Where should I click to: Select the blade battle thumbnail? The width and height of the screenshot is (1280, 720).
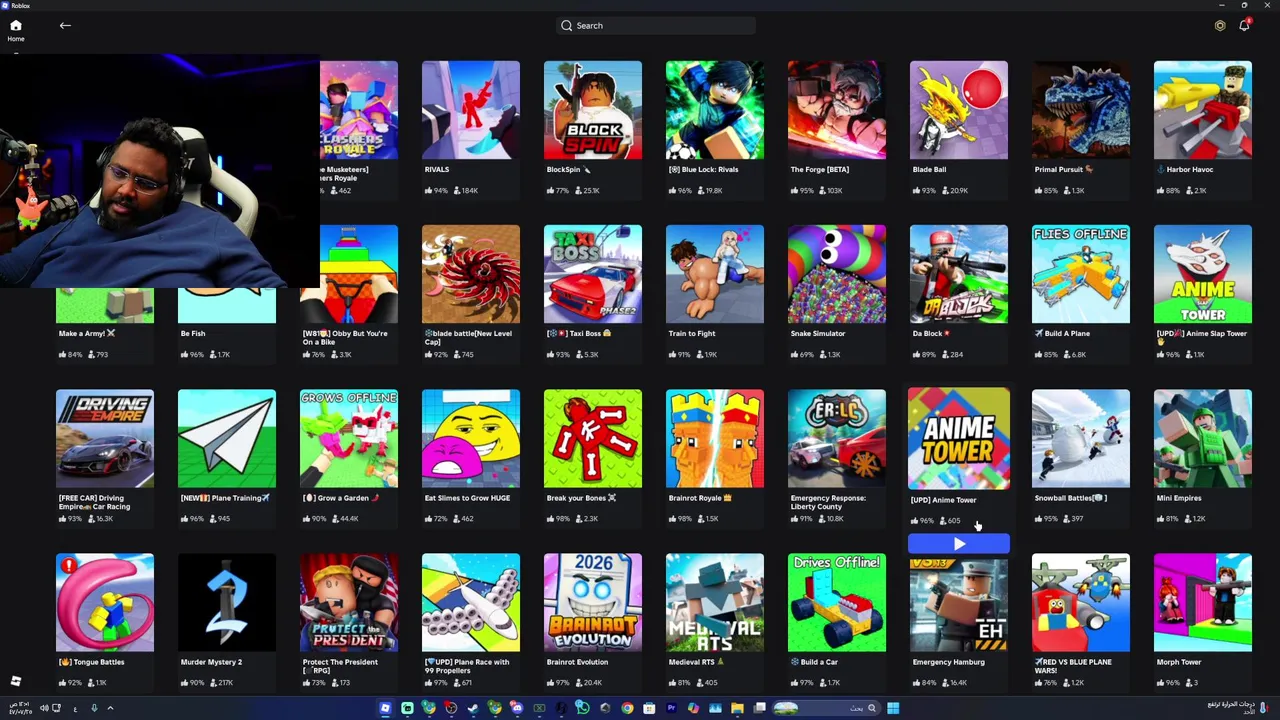tap(471, 274)
